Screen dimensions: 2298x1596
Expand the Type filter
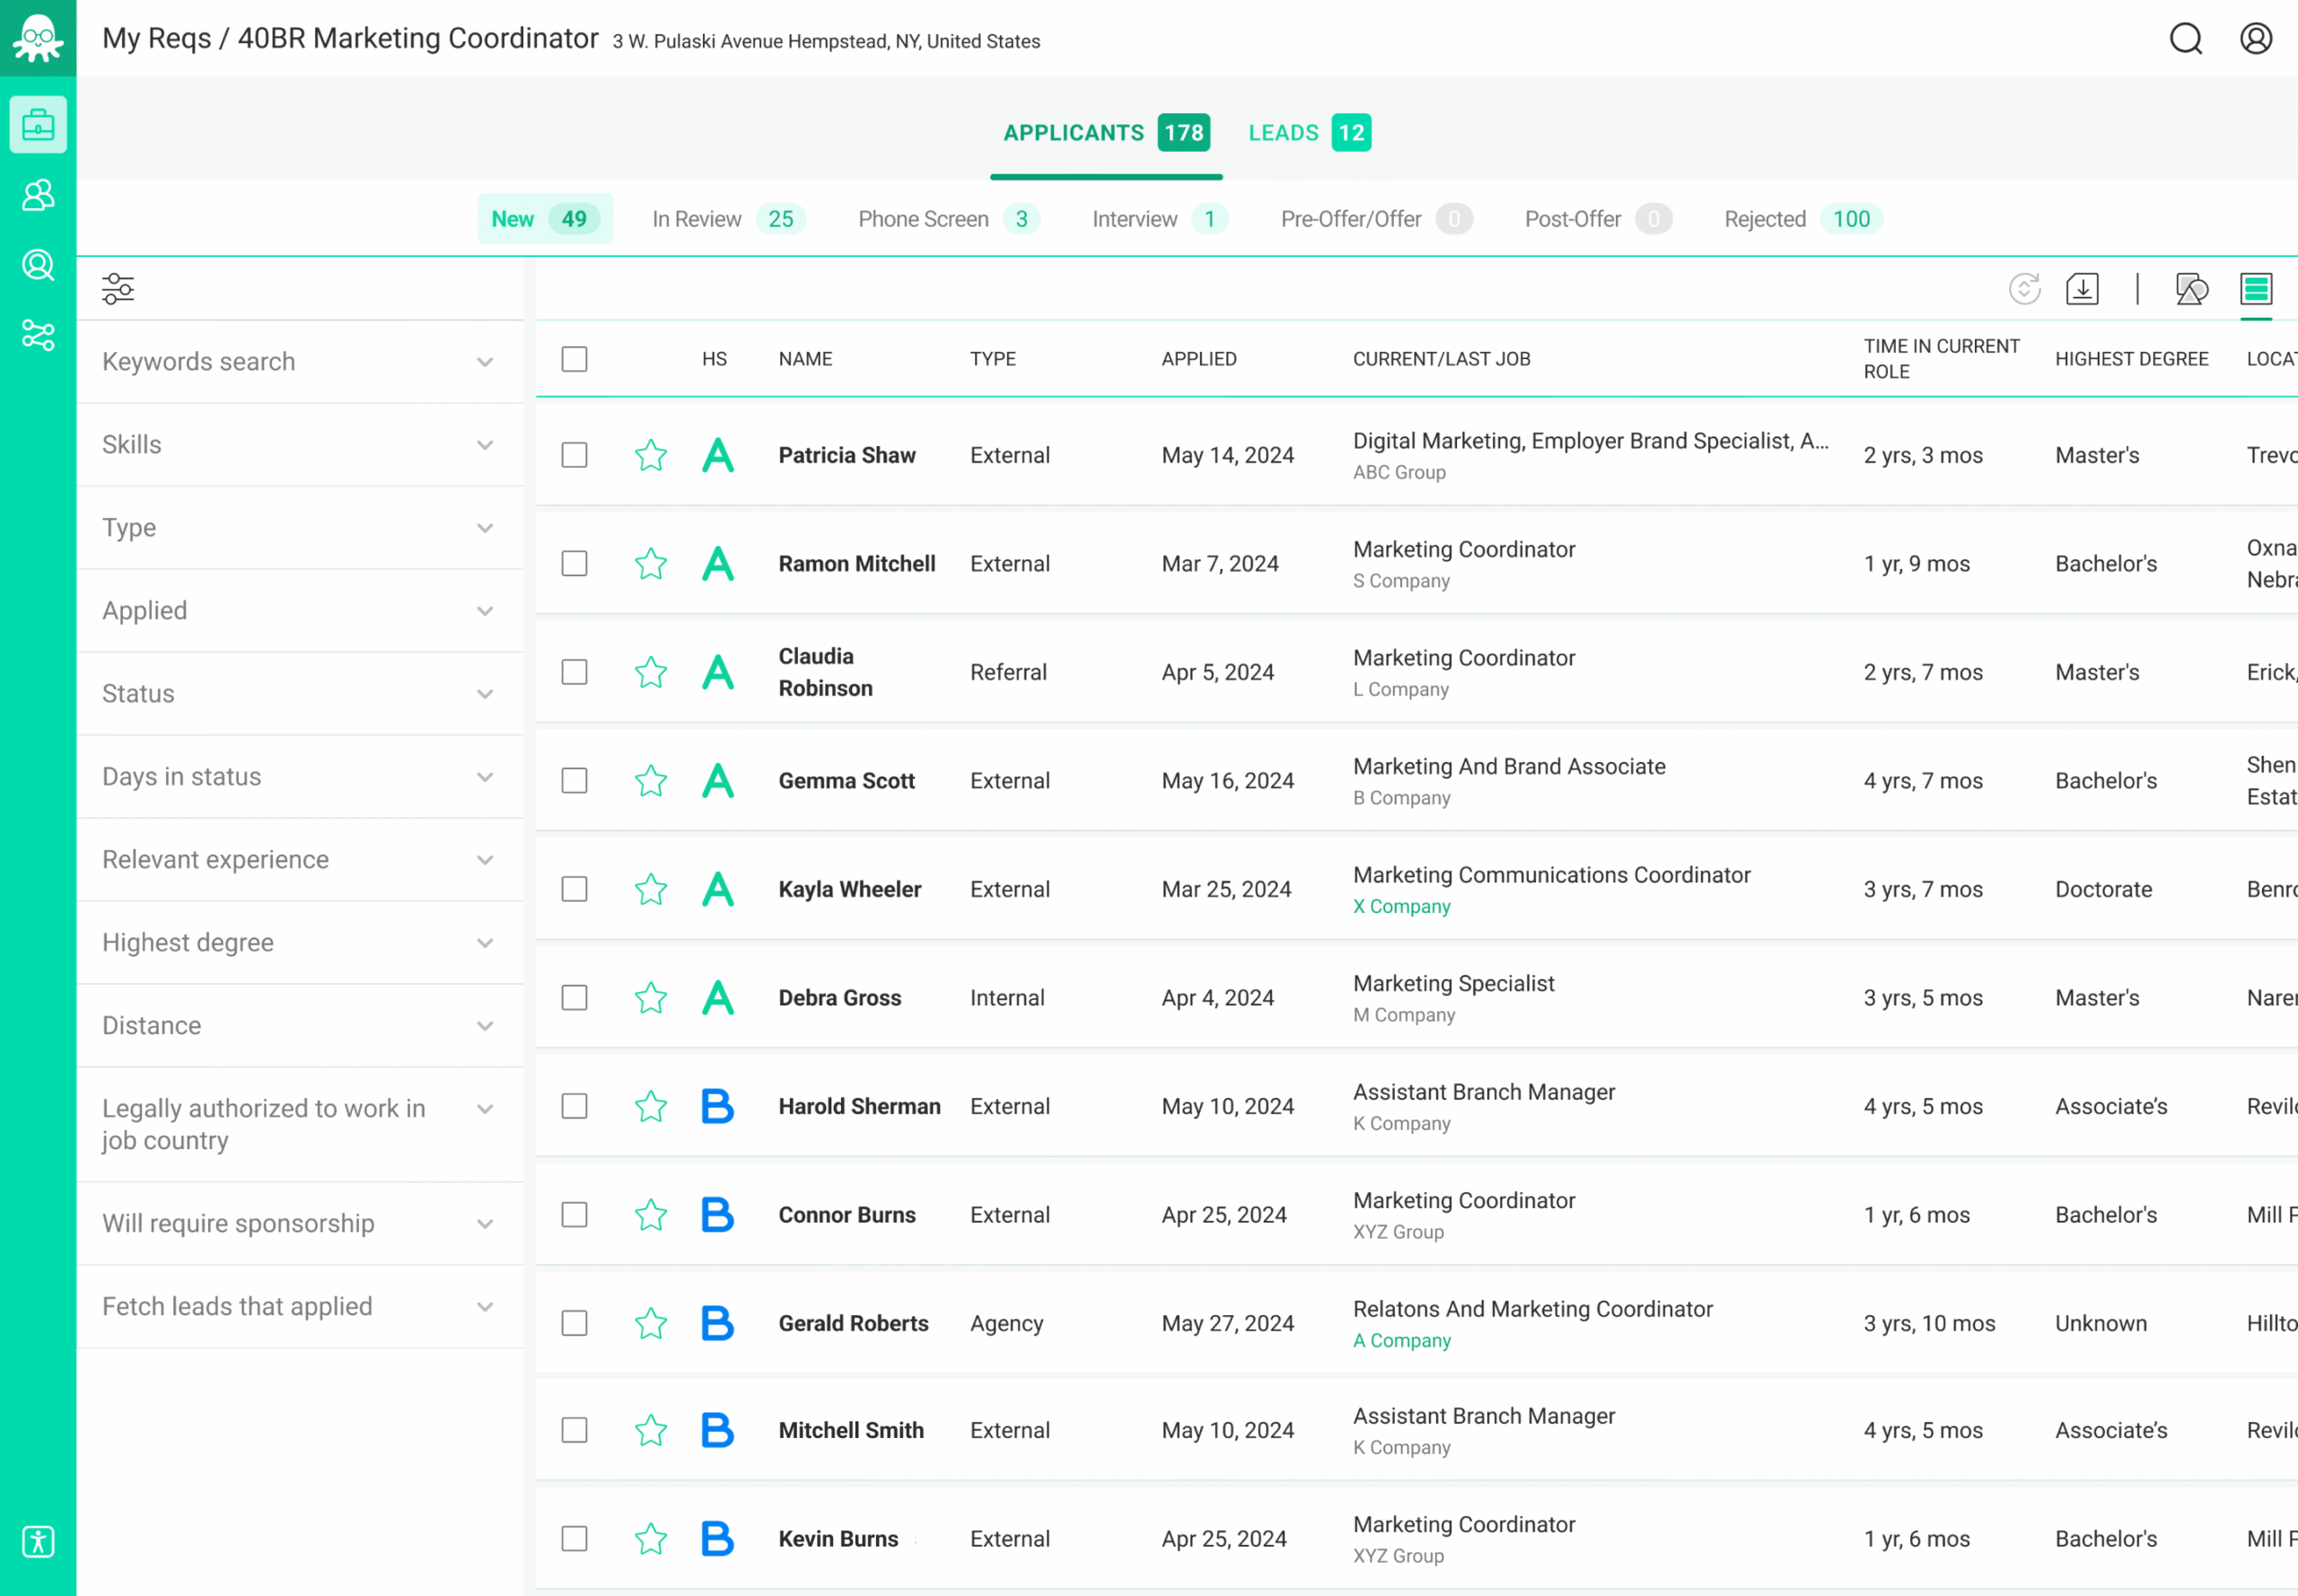click(300, 528)
